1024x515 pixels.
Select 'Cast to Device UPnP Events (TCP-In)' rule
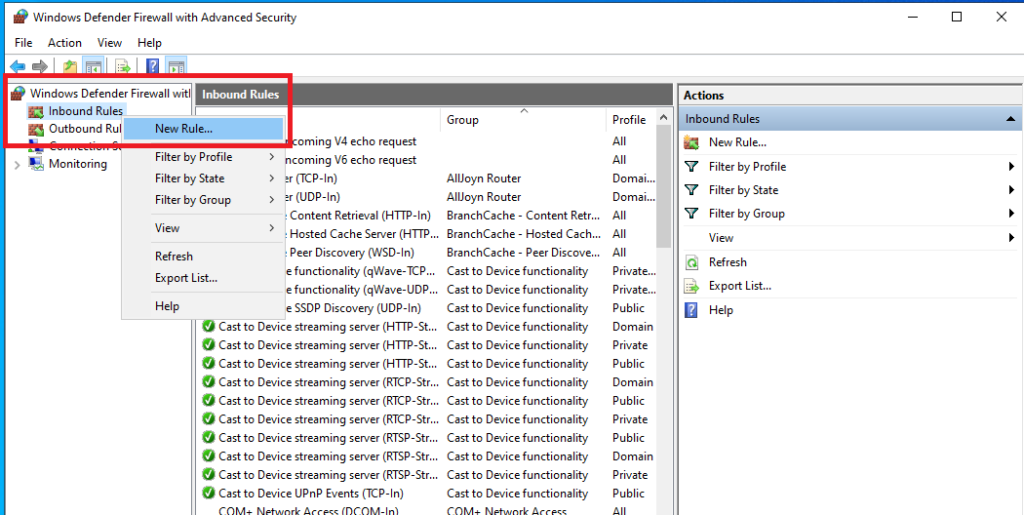(x=311, y=493)
